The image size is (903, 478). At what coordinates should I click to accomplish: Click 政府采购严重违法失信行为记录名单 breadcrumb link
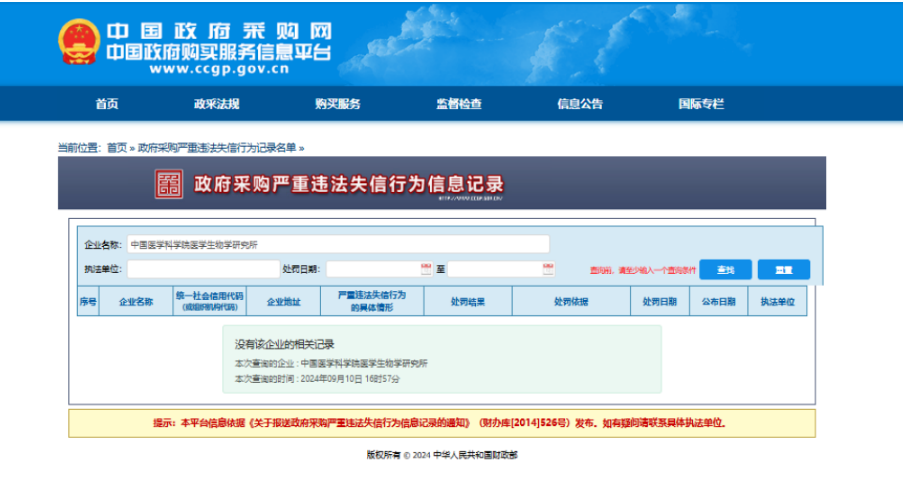pyautogui.click(x=217, y=148)
